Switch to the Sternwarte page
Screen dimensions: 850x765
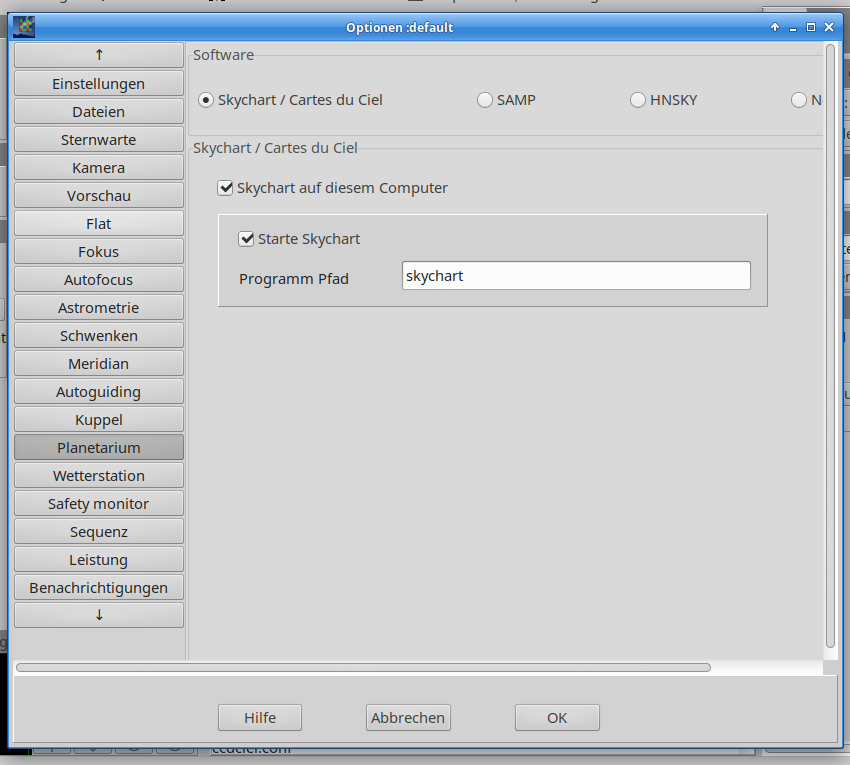click(99, 139)
